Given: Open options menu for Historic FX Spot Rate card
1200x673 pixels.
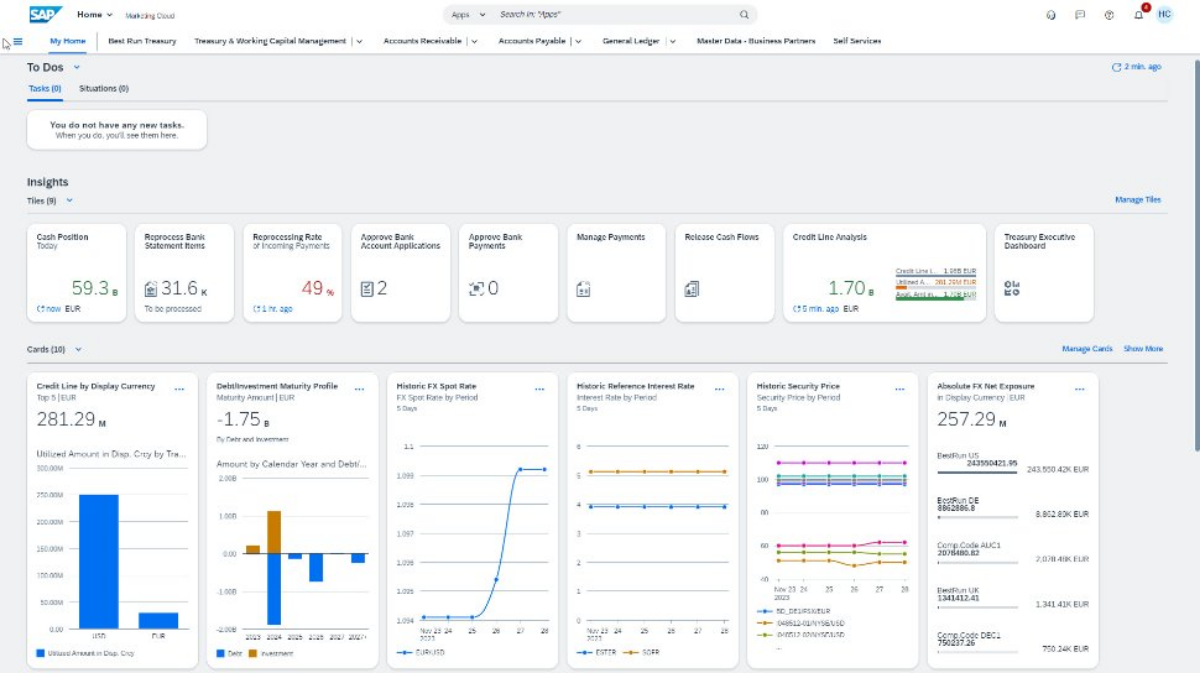Looking at the screenshot, I should click(539, 389).
